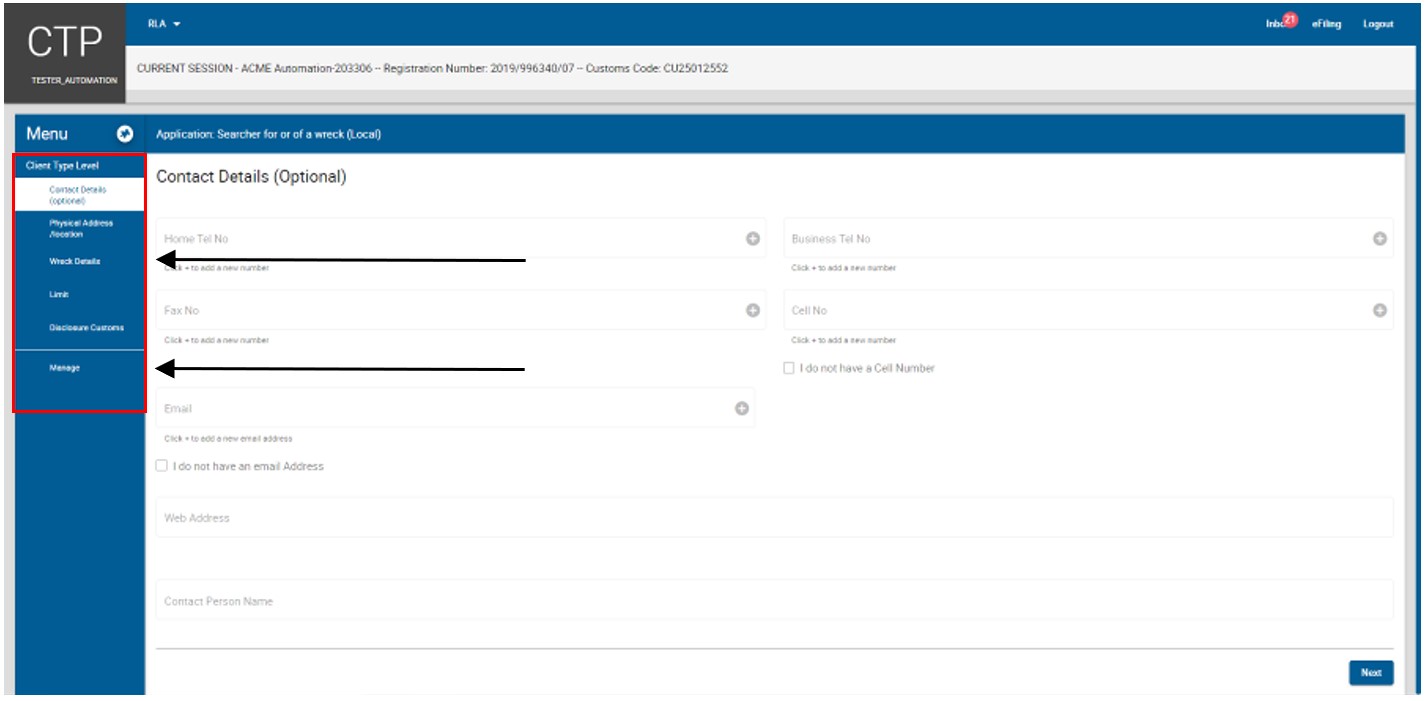
Task: Focus the Contact Person Name field
Action: tap(774, 600)
